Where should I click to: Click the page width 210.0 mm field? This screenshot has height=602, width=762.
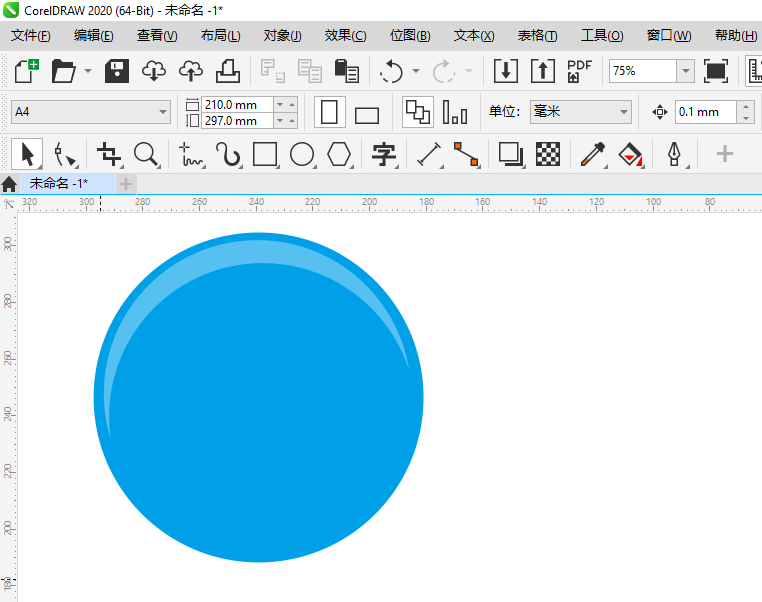(236, 104)
